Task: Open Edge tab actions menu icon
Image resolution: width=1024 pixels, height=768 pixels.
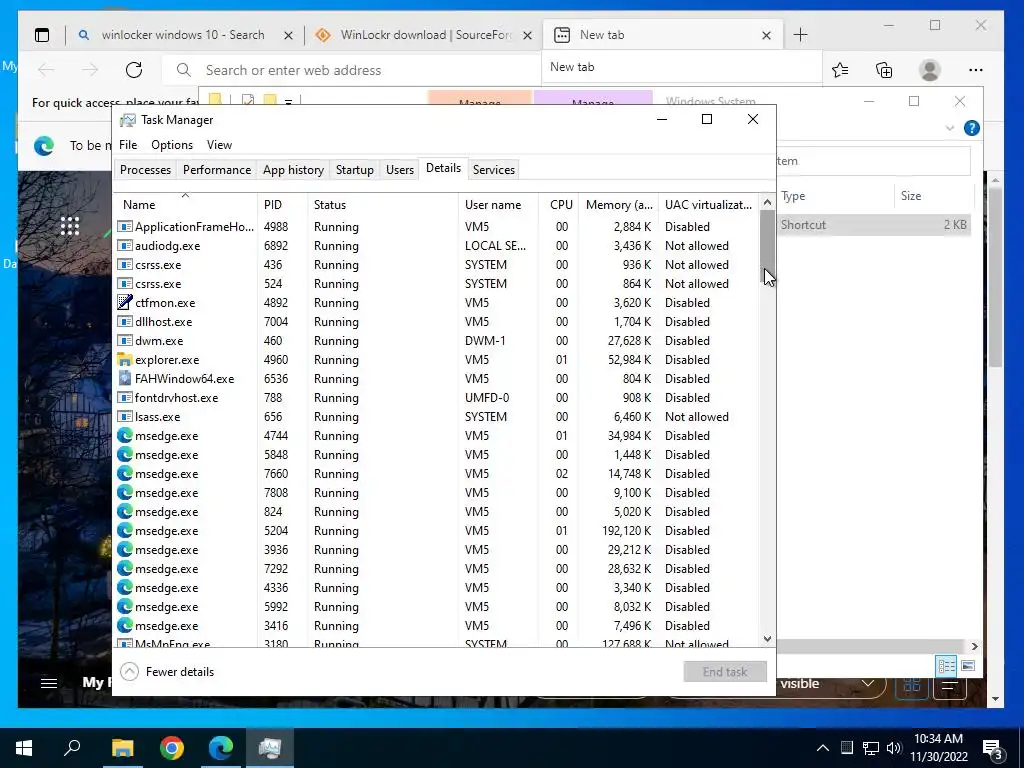Action: point(42,35)
